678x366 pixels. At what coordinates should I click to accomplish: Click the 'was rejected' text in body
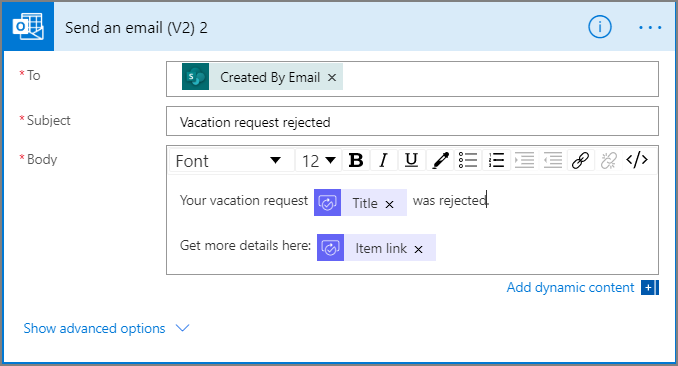click(450, 201)
